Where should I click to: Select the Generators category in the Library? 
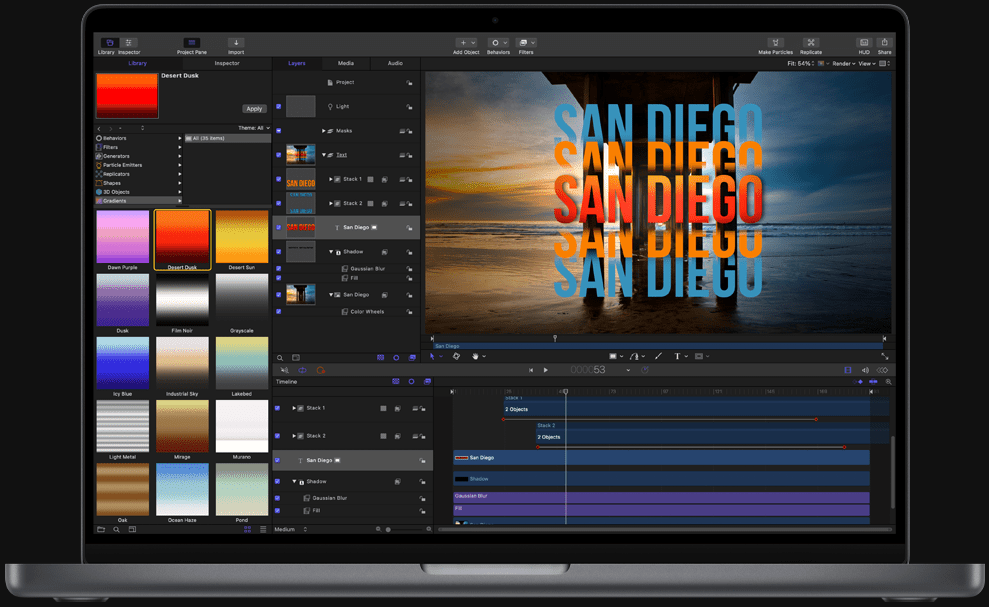(117, 156)
